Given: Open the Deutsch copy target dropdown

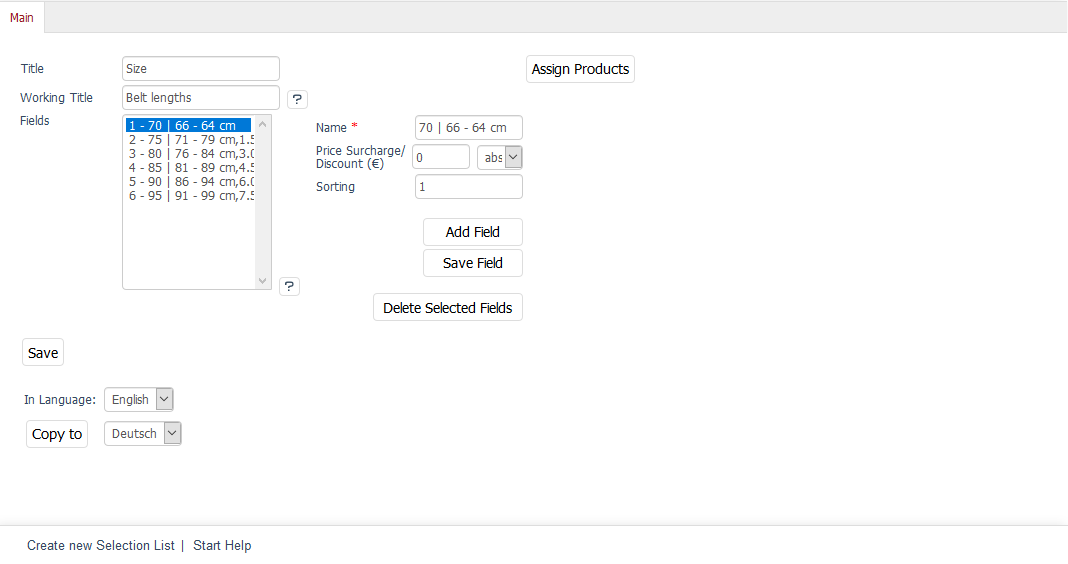Looking at the screenshot, I should click(x=142, y=433).
